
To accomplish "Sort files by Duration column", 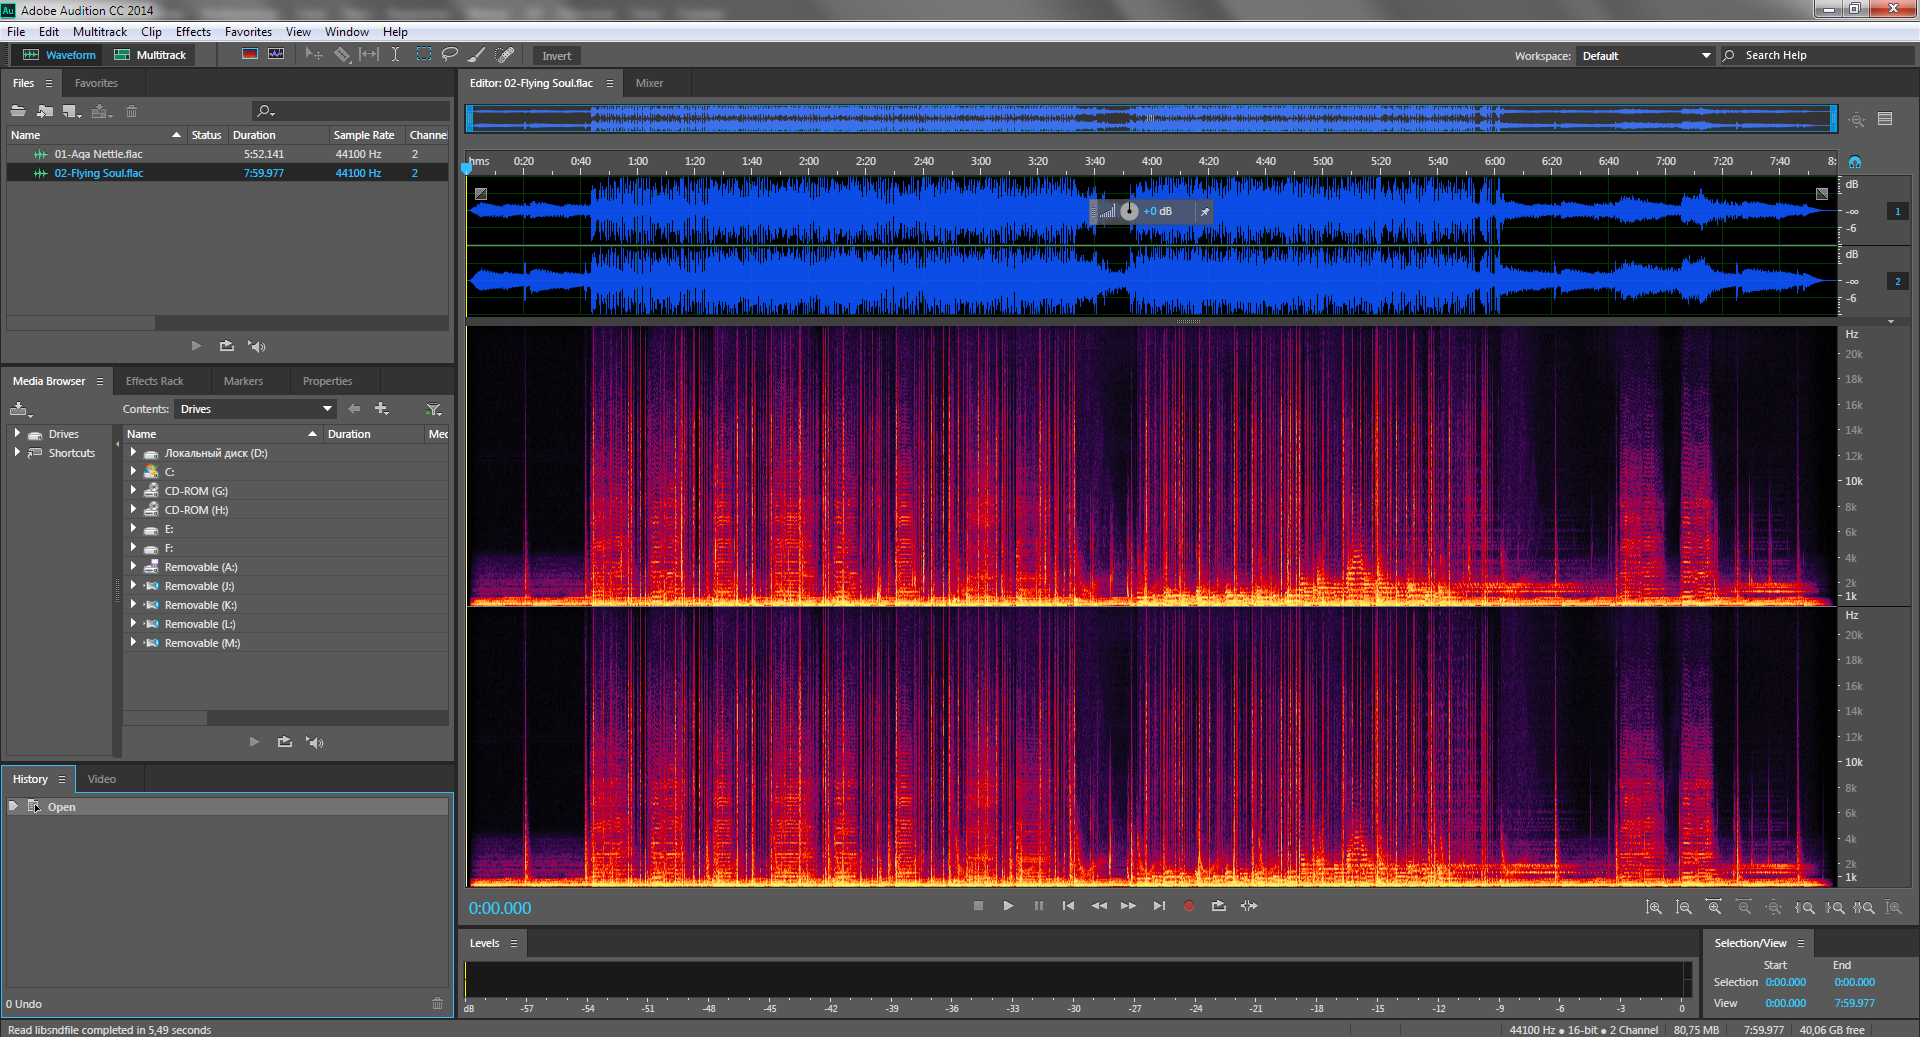I will pyautogui.click(x=278, y=135).
